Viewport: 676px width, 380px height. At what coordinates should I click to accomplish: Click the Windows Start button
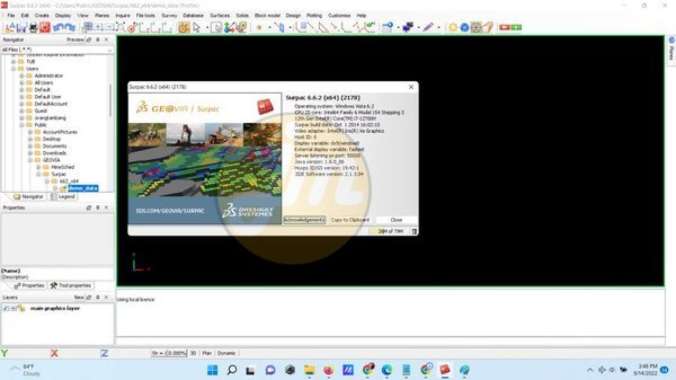point(213,370)
